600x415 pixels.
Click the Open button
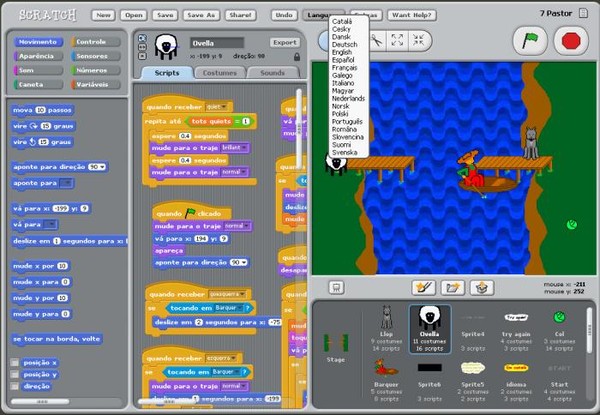pos(134,15)
